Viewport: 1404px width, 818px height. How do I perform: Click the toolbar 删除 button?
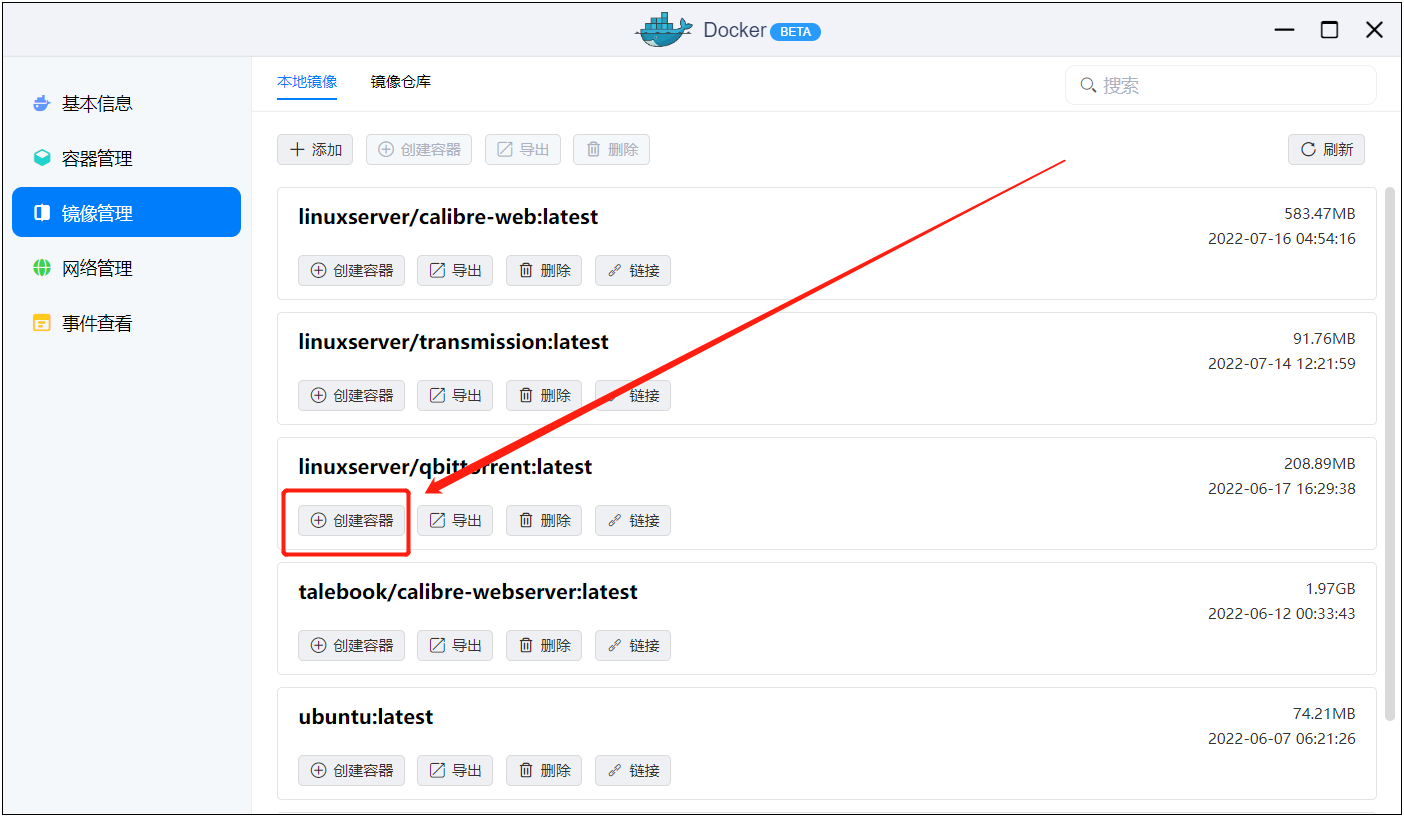click(x=611, y=150)
